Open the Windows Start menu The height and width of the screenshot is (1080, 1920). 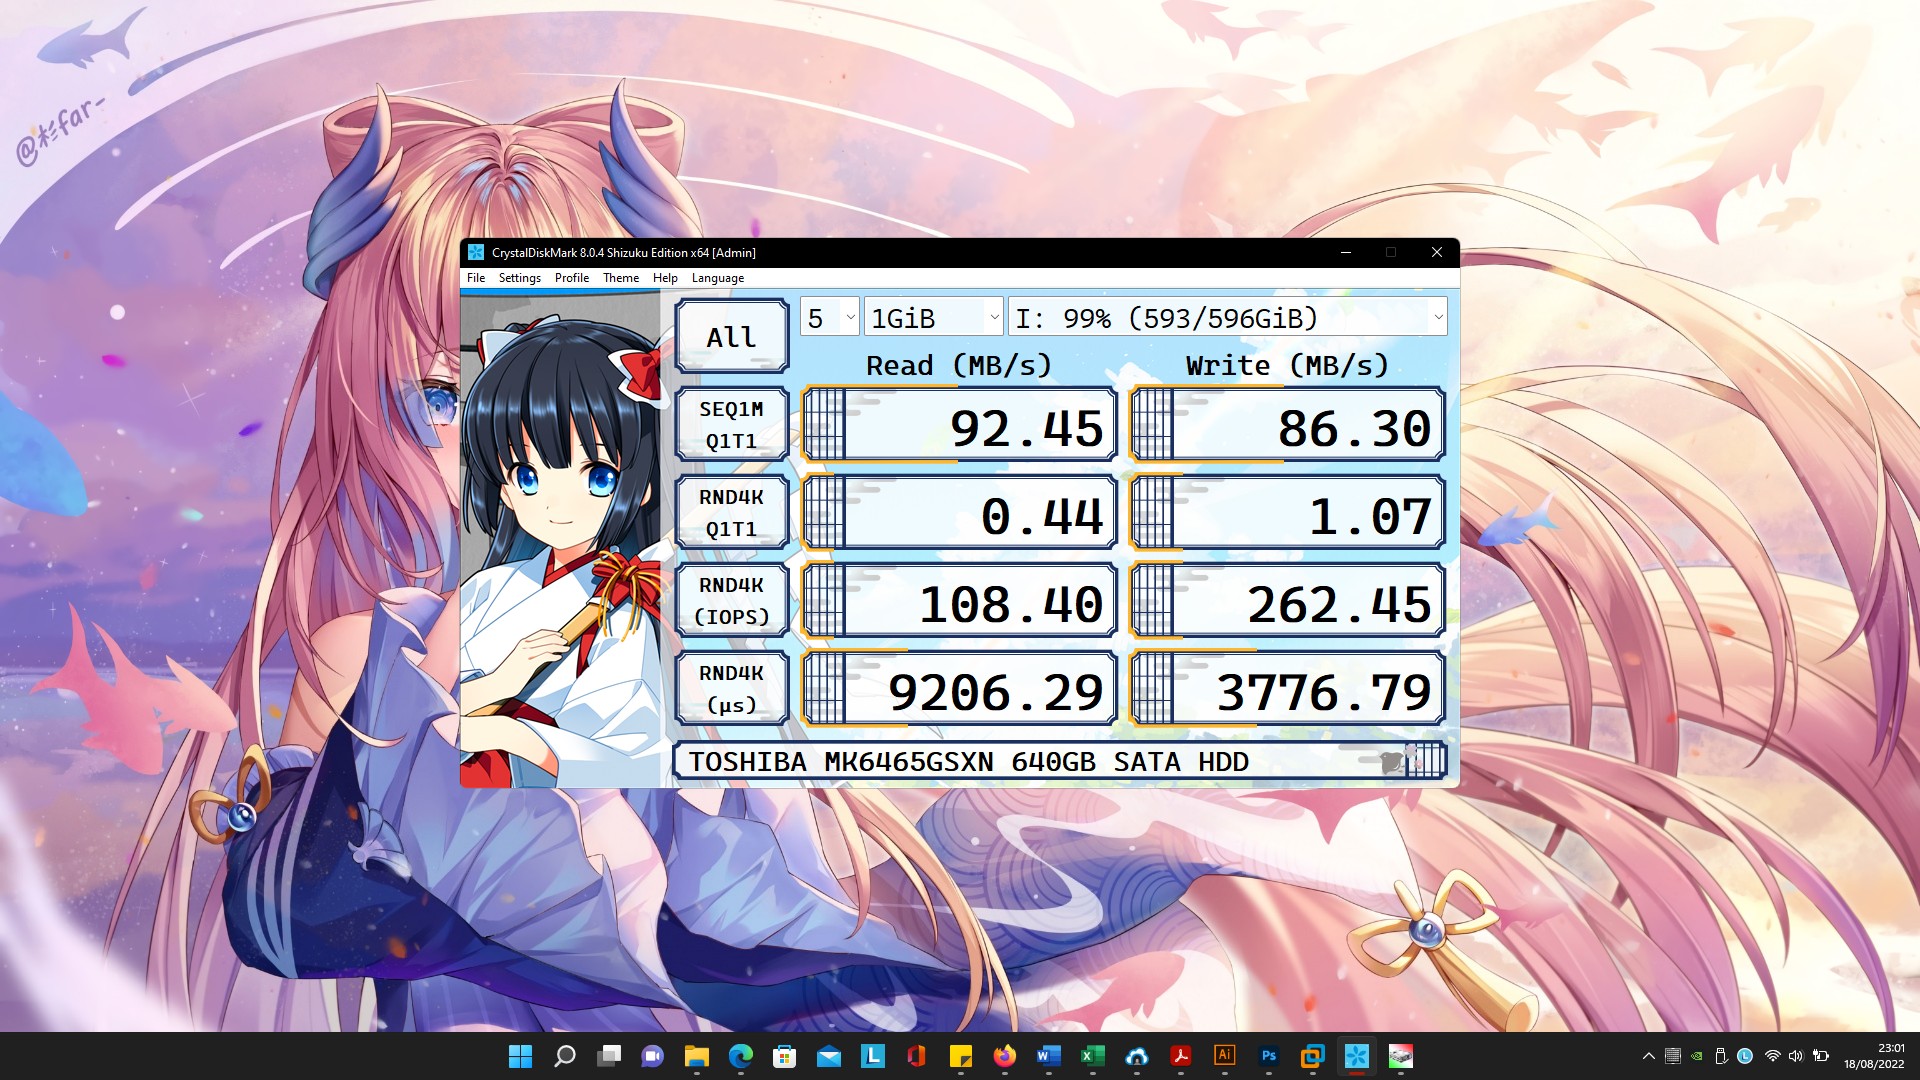[521, 1056]
